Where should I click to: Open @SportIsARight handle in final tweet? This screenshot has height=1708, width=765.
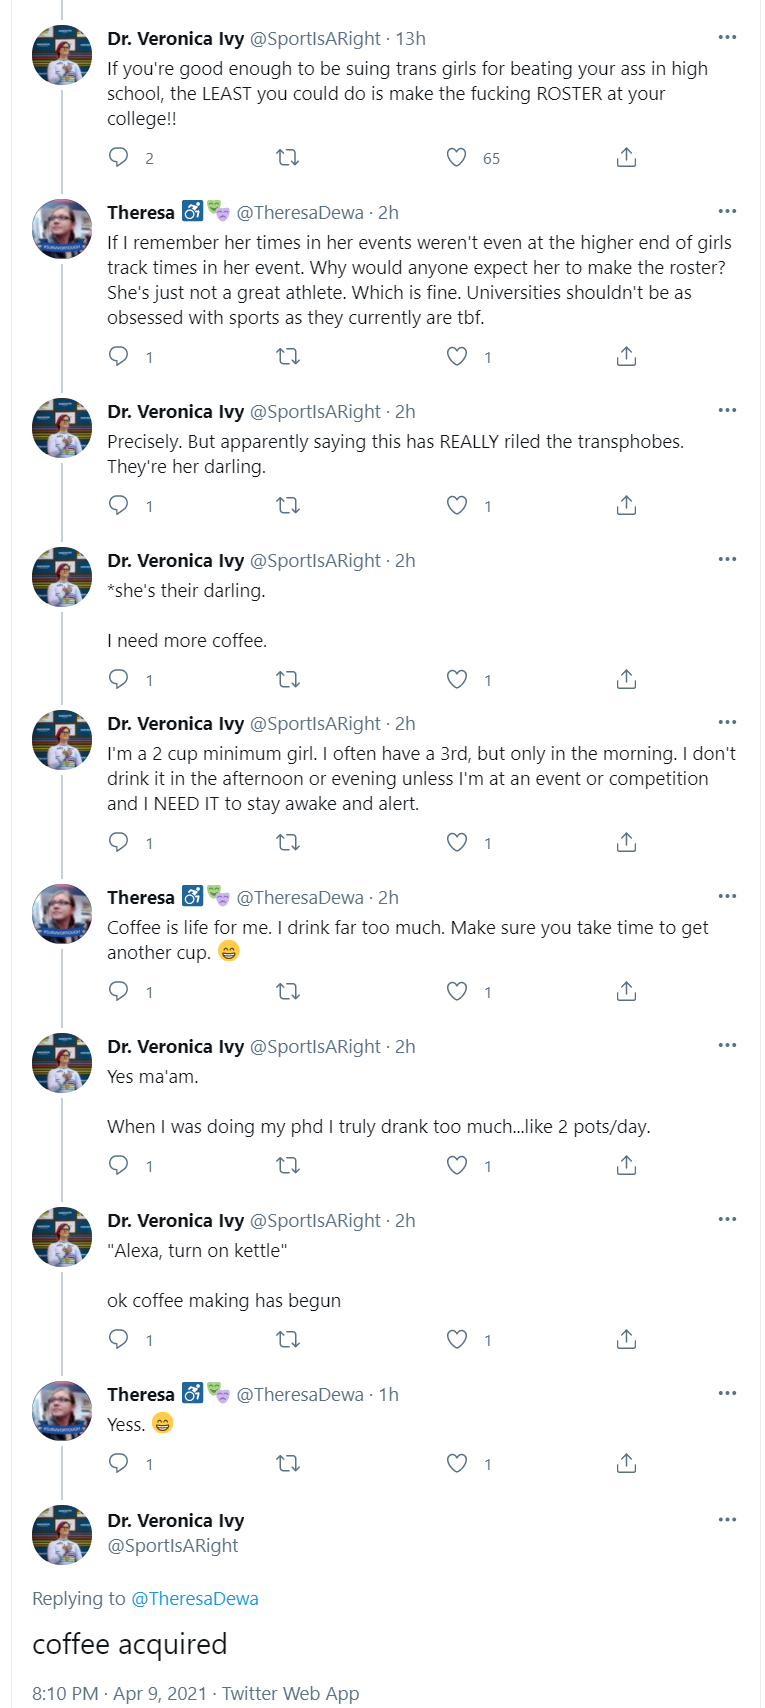point(173,1545)
